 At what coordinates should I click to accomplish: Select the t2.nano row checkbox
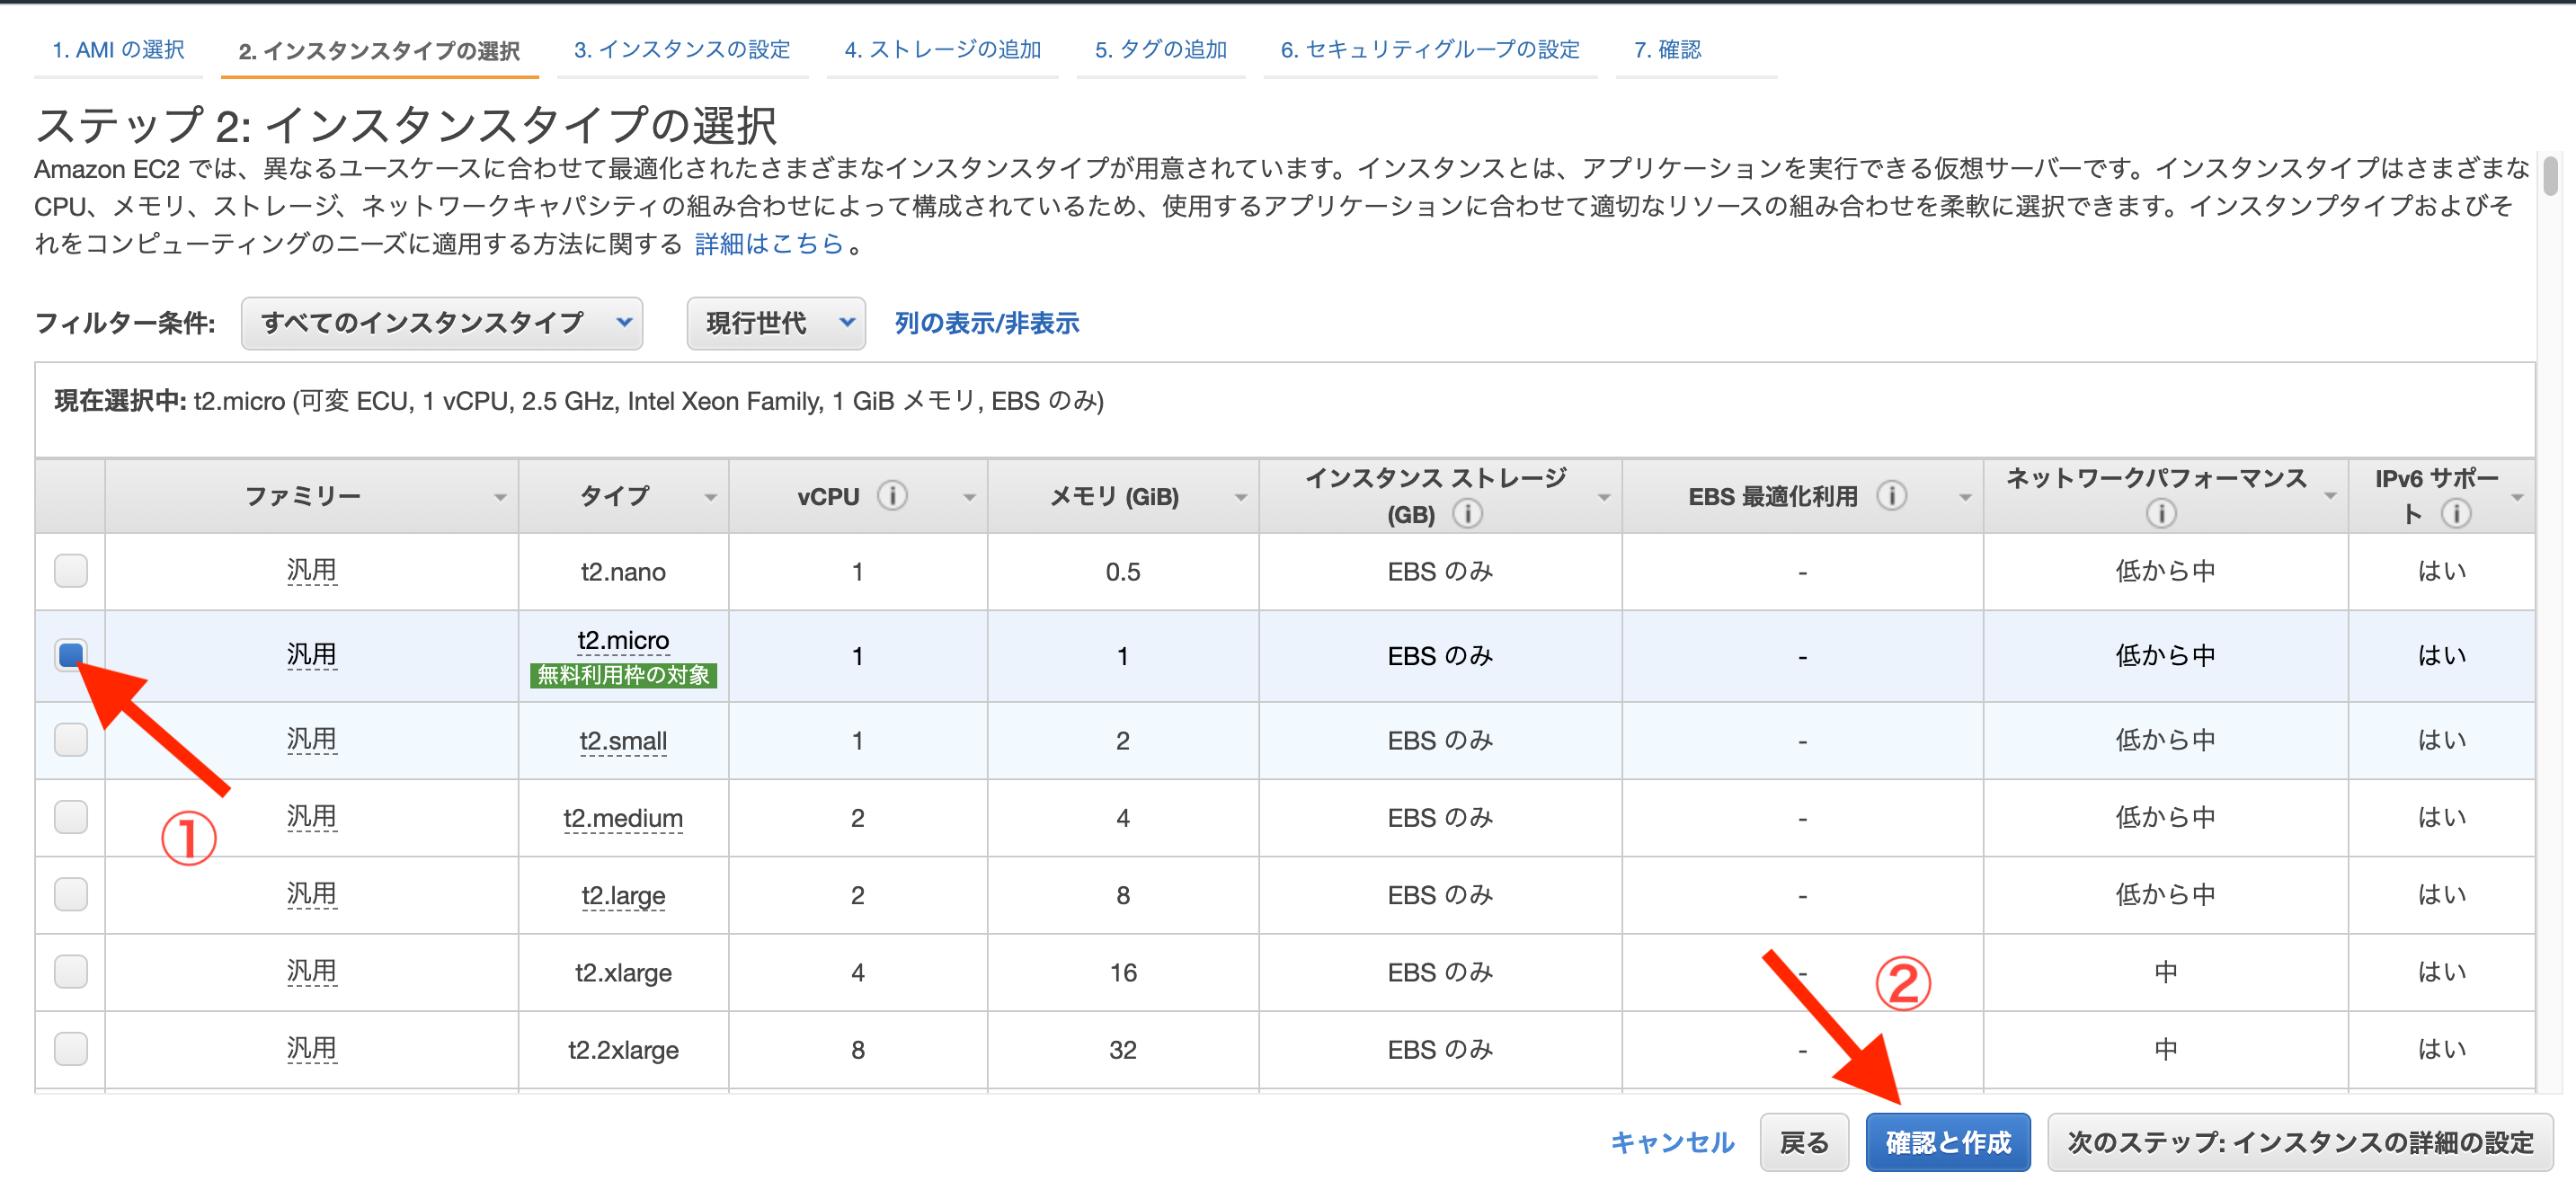[x=71, y=571]
